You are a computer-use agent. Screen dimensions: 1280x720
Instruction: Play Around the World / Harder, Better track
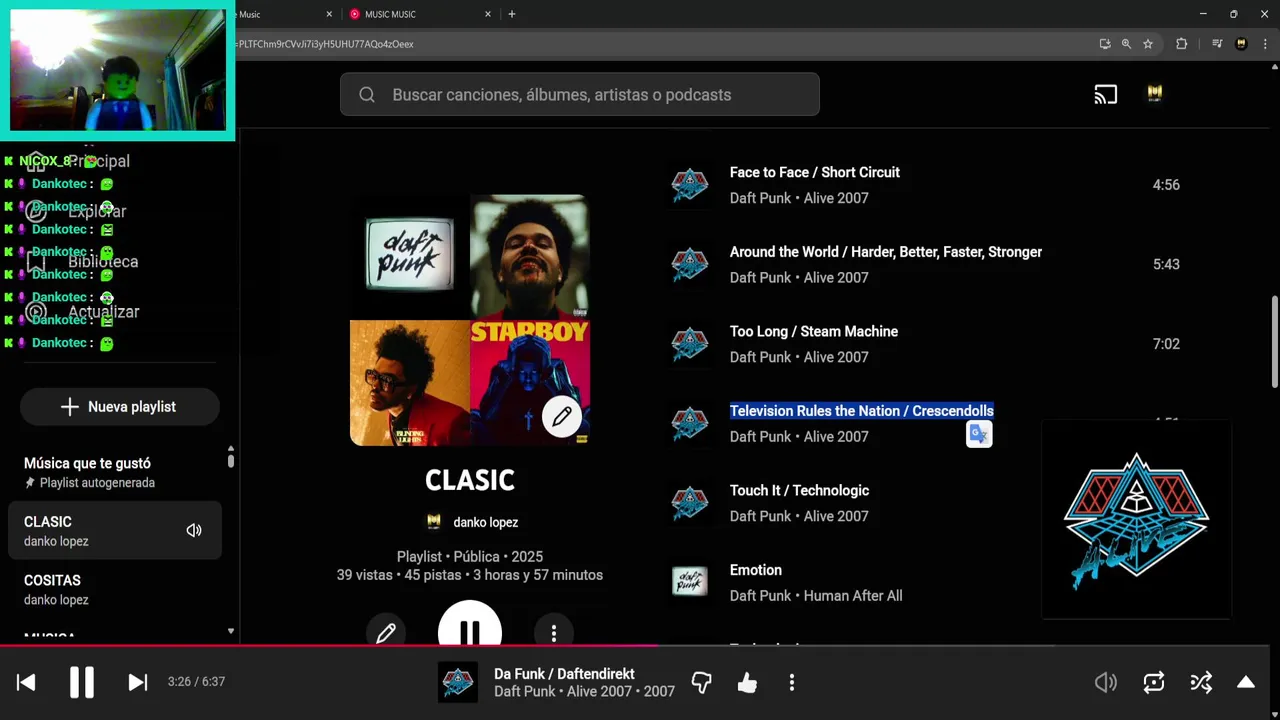click(886, 252)
